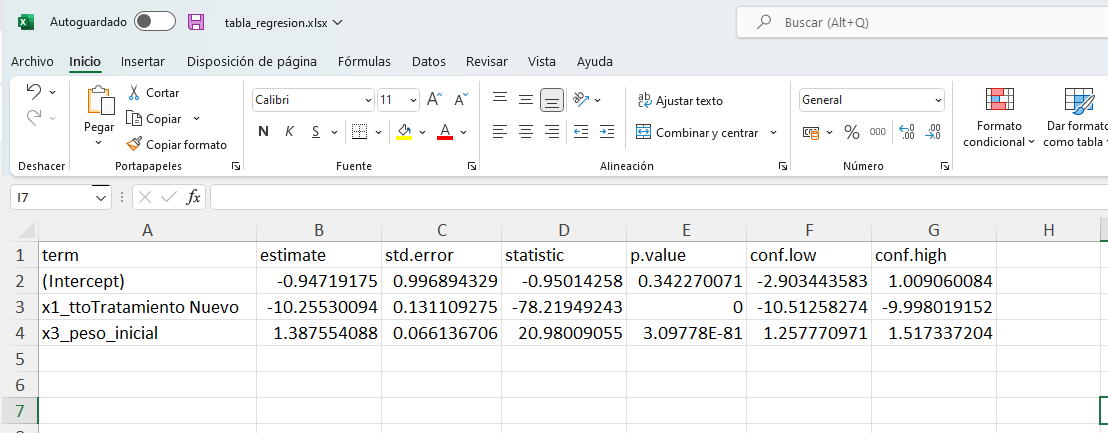Viewport: 1108px width, 433px height.
Task: Open Formato condicional icon
Action: pos(999,100)
